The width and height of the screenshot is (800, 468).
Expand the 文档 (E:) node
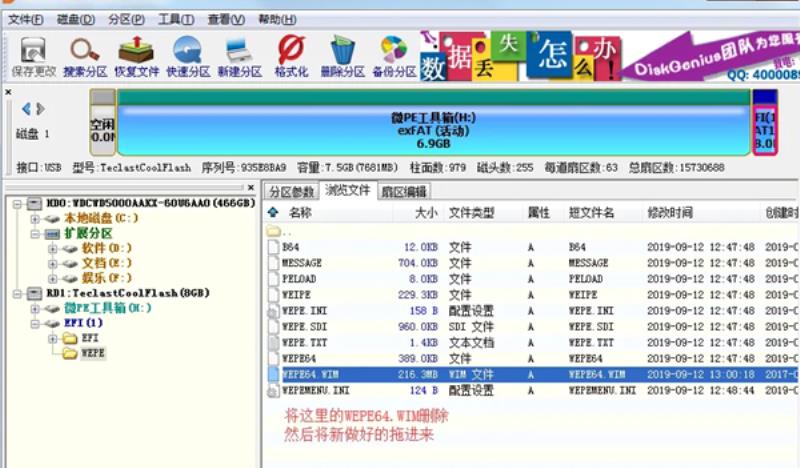coord(53,263)
